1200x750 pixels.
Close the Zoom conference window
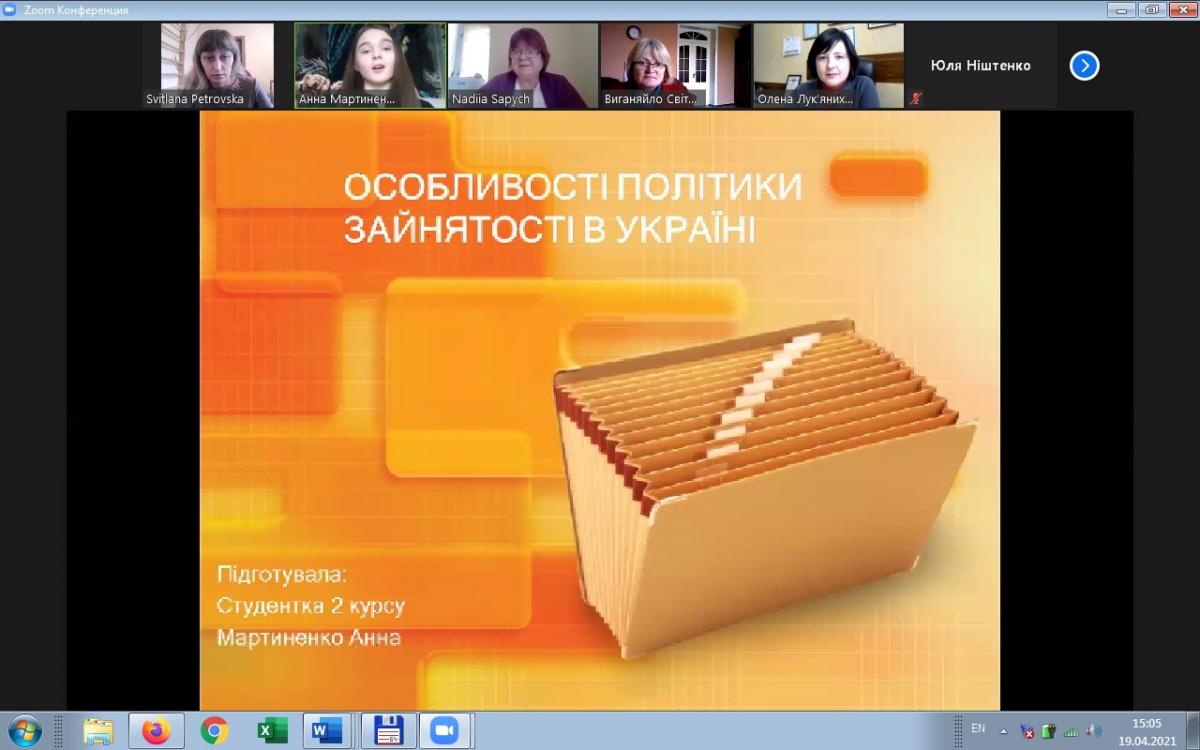click(1182, 9)
